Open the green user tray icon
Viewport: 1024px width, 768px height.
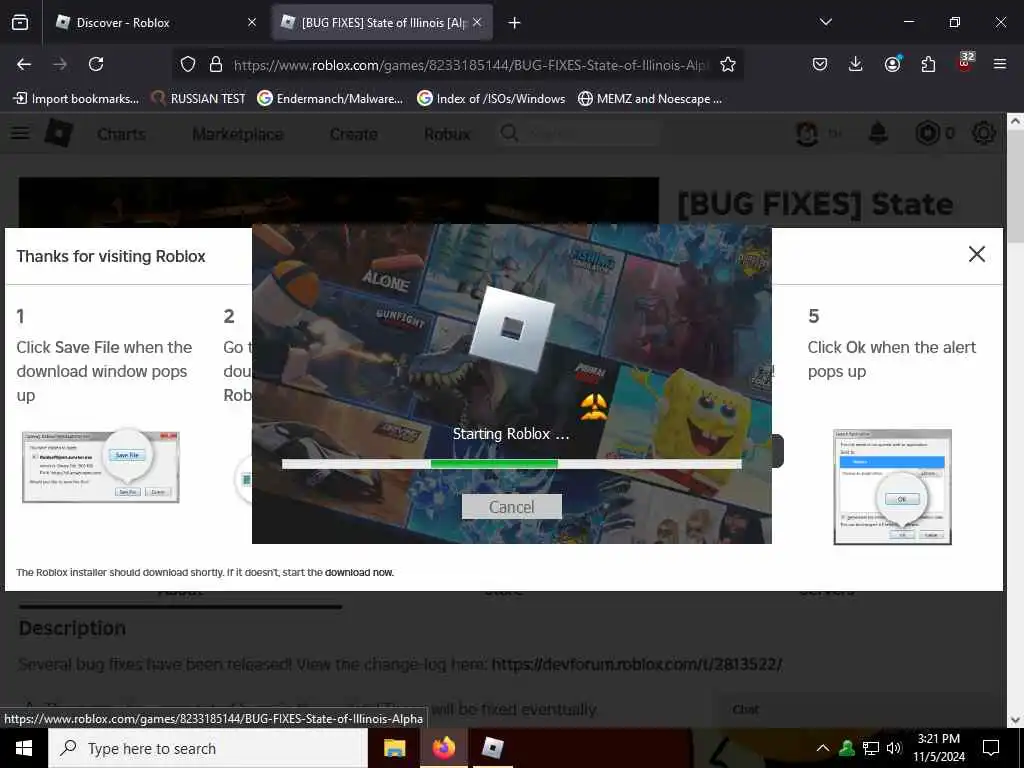pyautogui.click(x=847, y=748)
